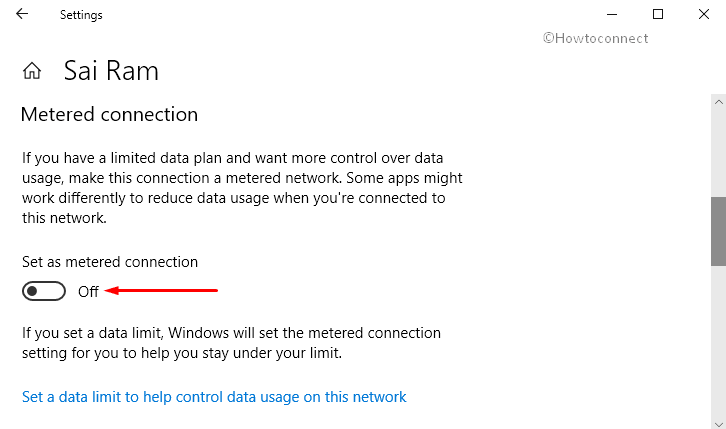Click the Howtoconnect watermark text
This screenshot has width=726, height=429.
[595, 38]
